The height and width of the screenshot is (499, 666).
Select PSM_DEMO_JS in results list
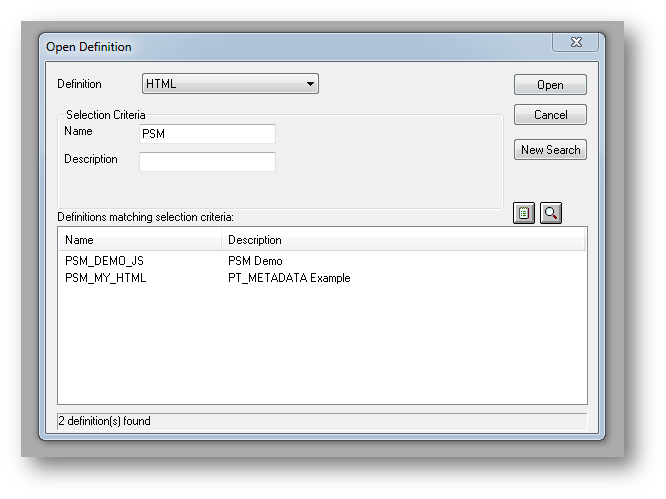(104, 261)
